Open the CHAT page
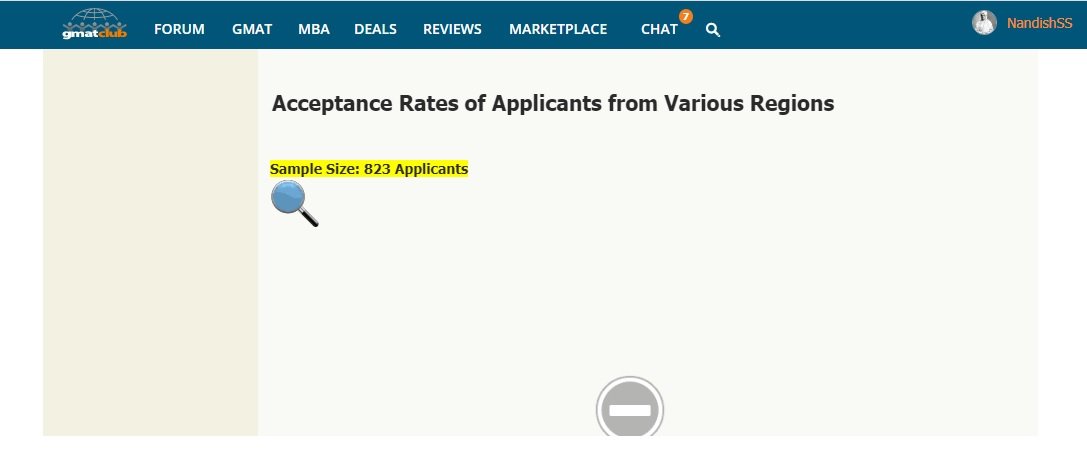The height and width of the screenshot is (460, 1087). coord(659,29)
